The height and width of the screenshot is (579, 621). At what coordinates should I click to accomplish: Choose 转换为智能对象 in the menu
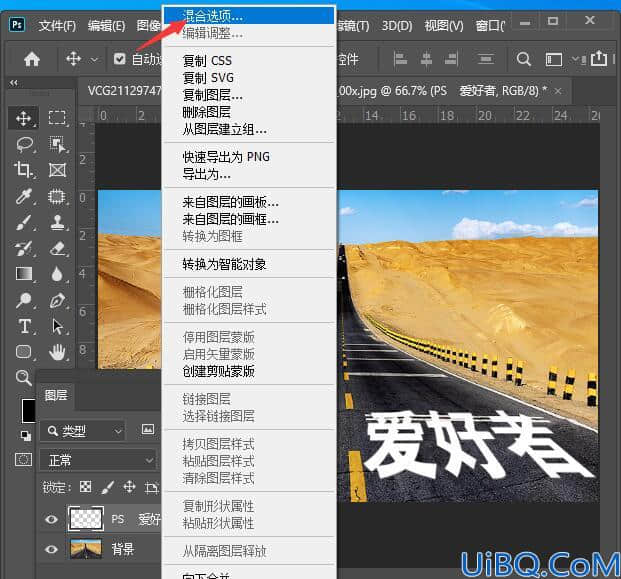click(249, 264)
